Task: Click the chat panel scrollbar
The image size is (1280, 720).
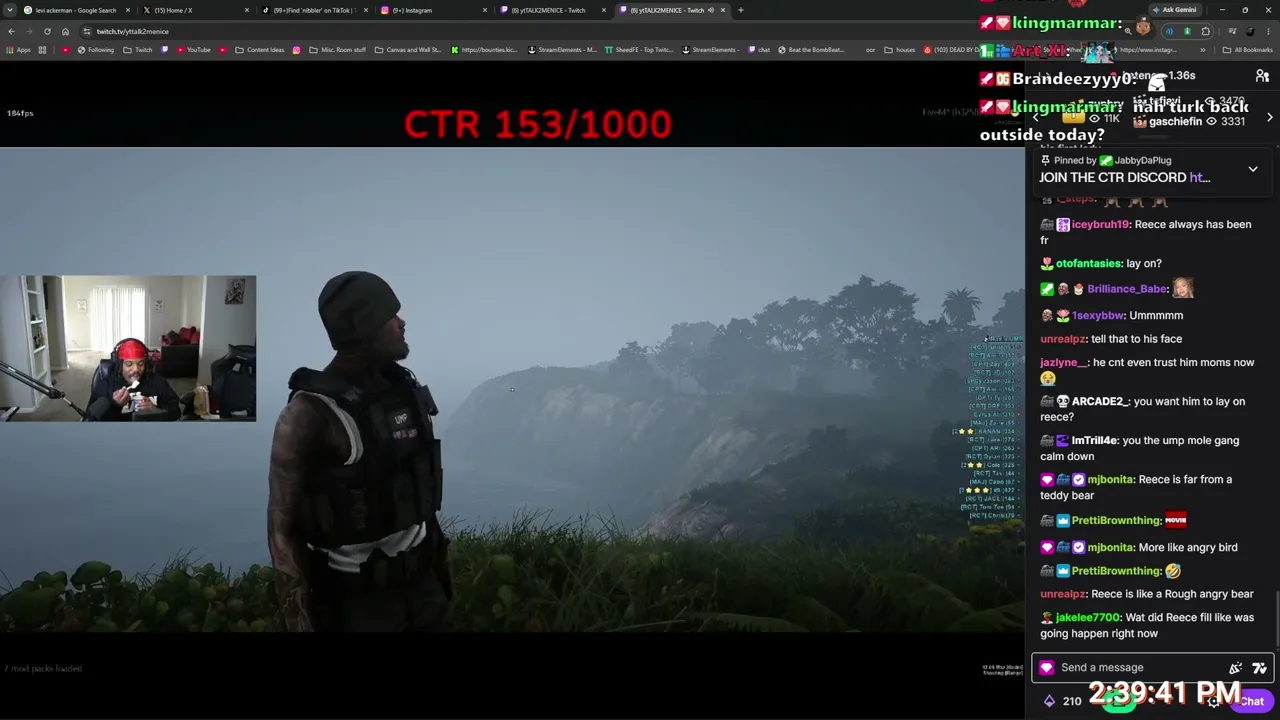Action: point(1277,618)
